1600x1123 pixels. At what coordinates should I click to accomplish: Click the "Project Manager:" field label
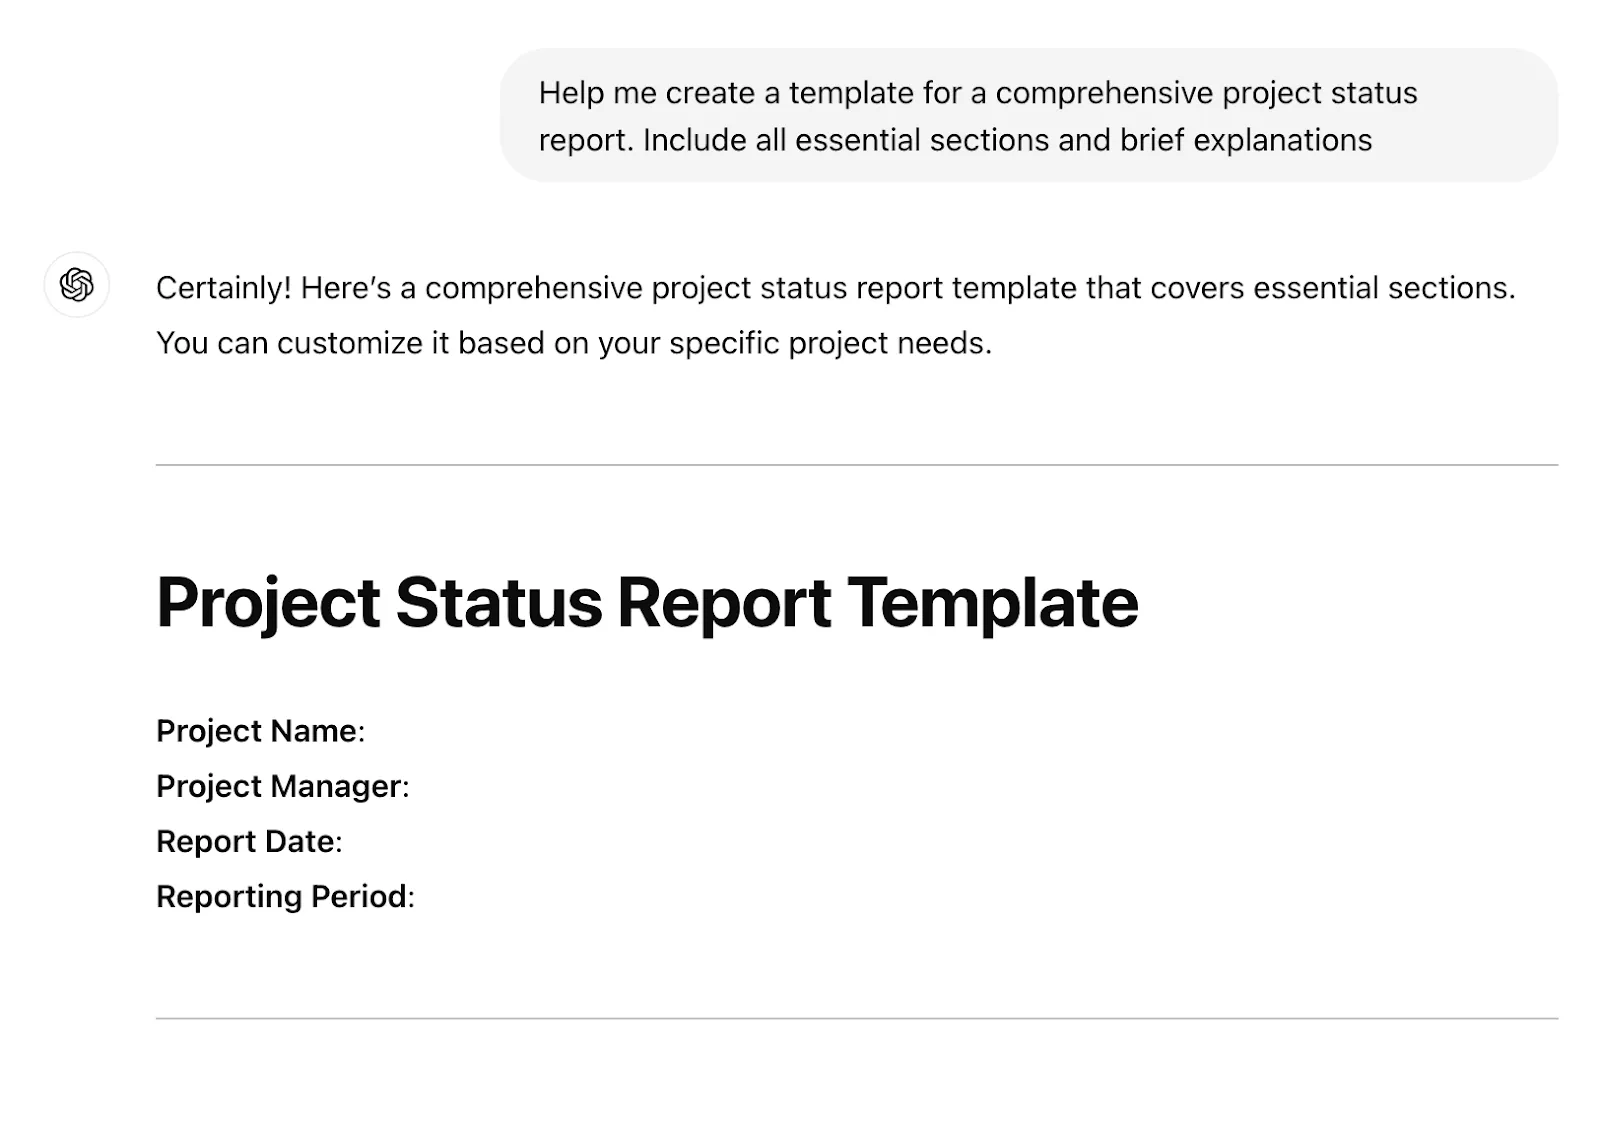tap(283, 786)
